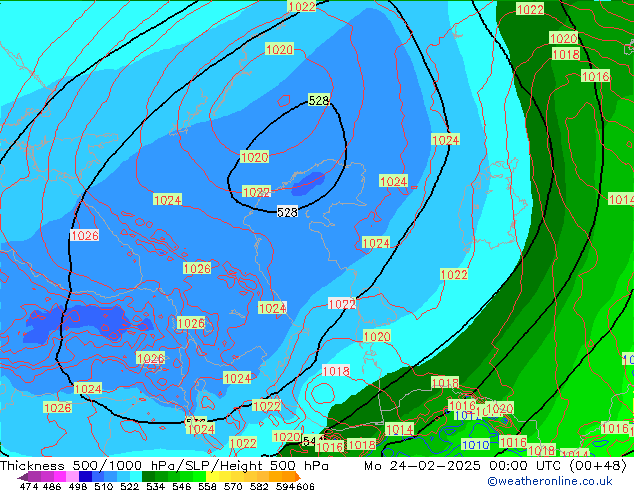Click the '528' contour label on white background
634x490 pixels.
(x=287, y=212)
